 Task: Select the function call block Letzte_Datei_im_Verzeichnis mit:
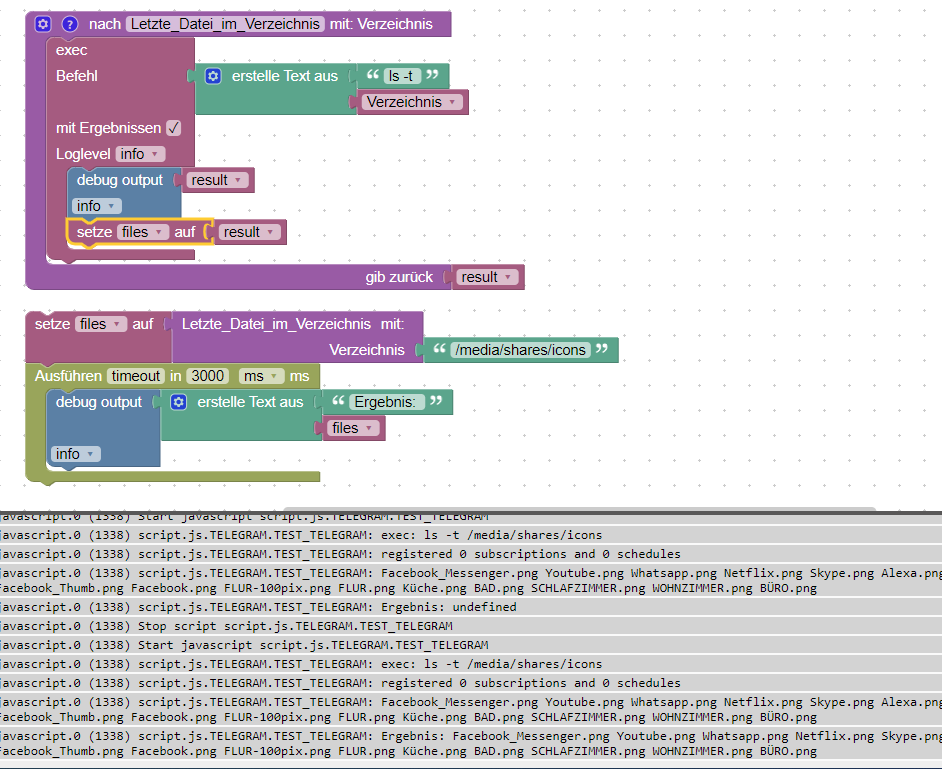tap(292, 324)
